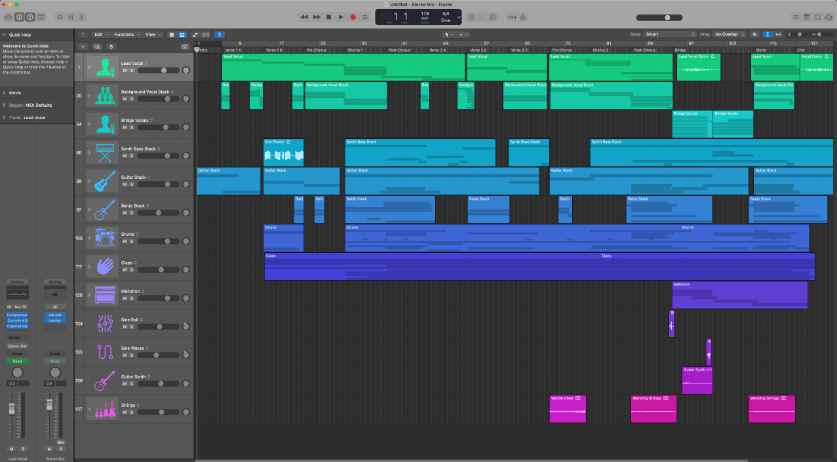
Task: Click the metronome icon in control bar
Action: point(523,17)
